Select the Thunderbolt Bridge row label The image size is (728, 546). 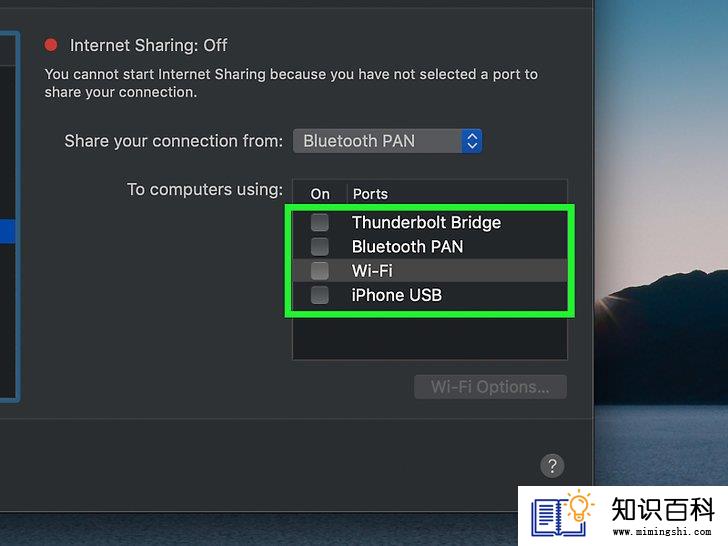pyautogui.click(x=426, y=222)
